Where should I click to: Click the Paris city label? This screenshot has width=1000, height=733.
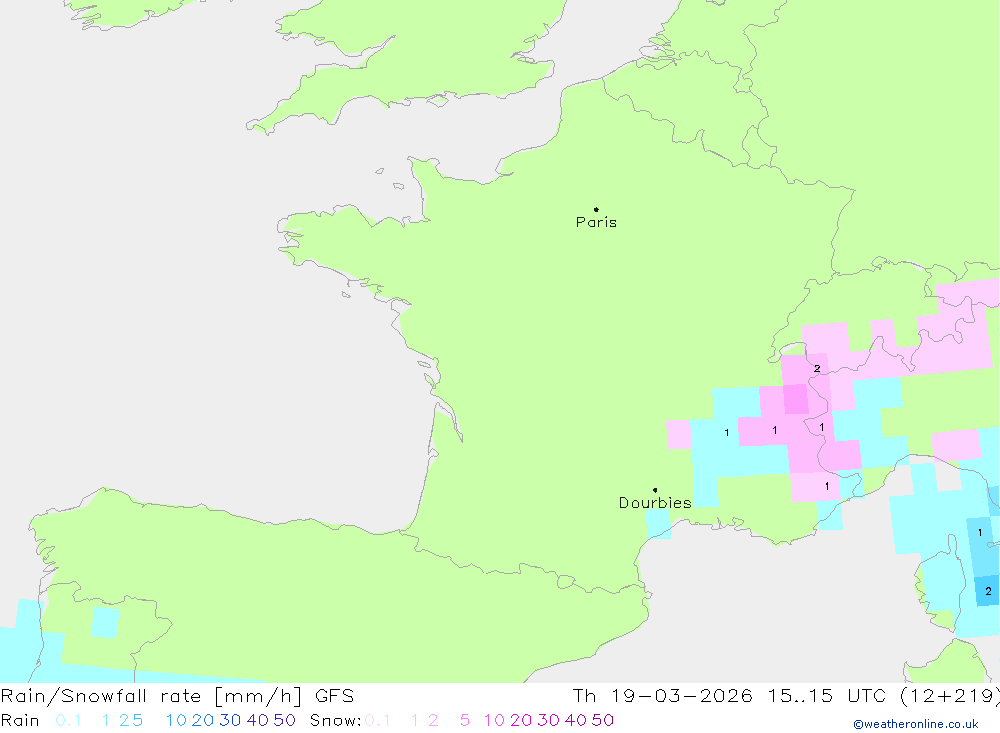coord(596,222)
